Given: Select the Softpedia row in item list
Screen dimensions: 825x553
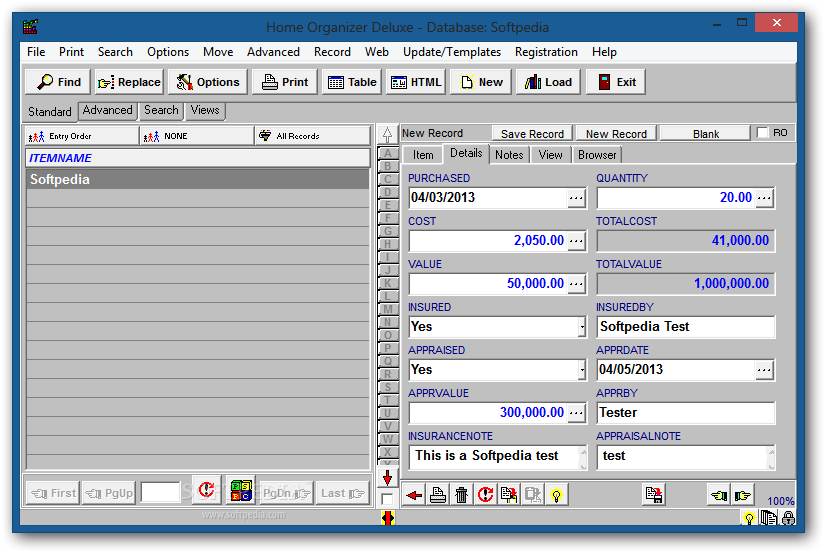Looking at the screenshot, I should click(198, 179).
